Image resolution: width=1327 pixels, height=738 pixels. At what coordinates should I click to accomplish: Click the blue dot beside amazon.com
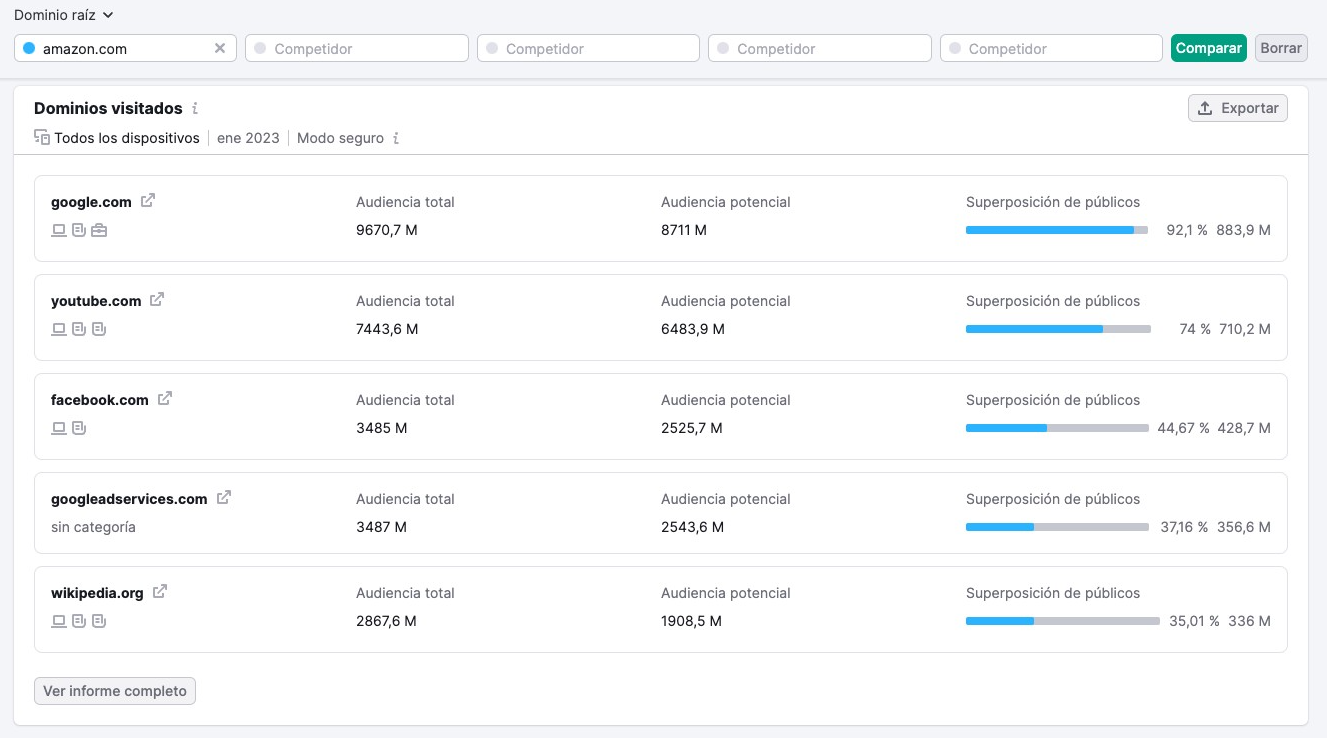pos(28,48)
